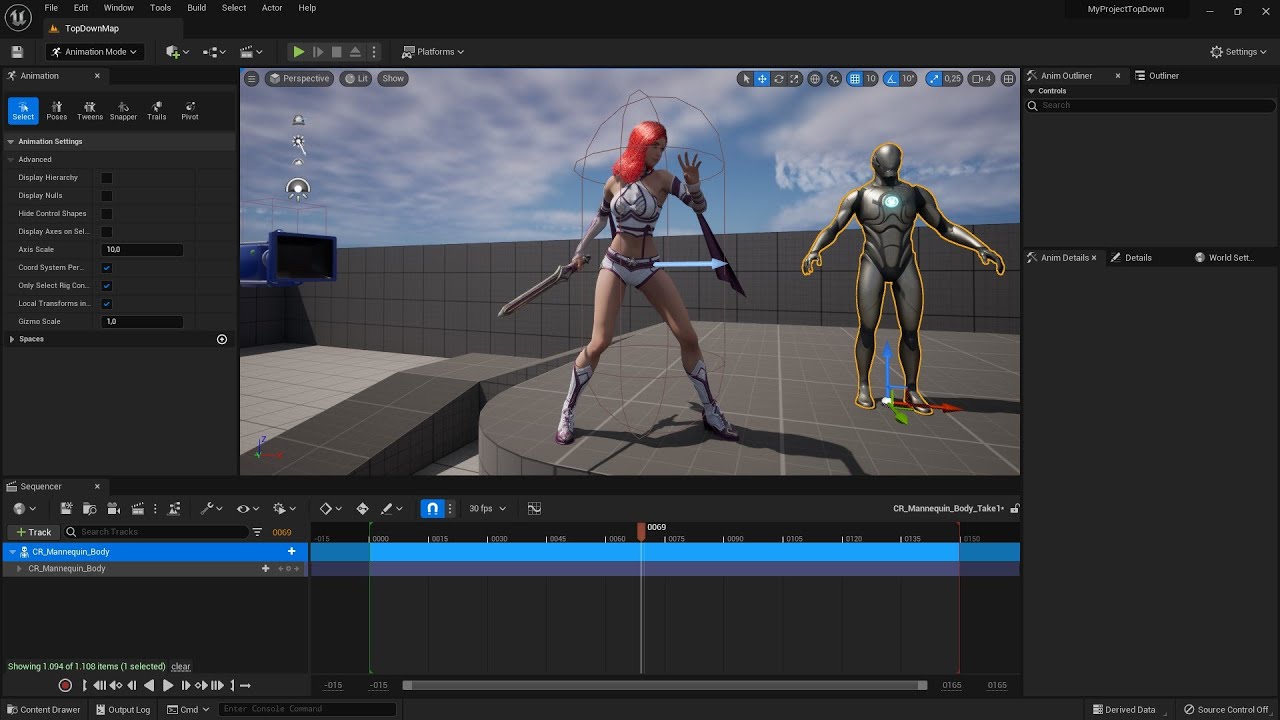Collapse the Animation Settings section
The width and height of the screenshot is (1280, 720).
coord(11,142)
